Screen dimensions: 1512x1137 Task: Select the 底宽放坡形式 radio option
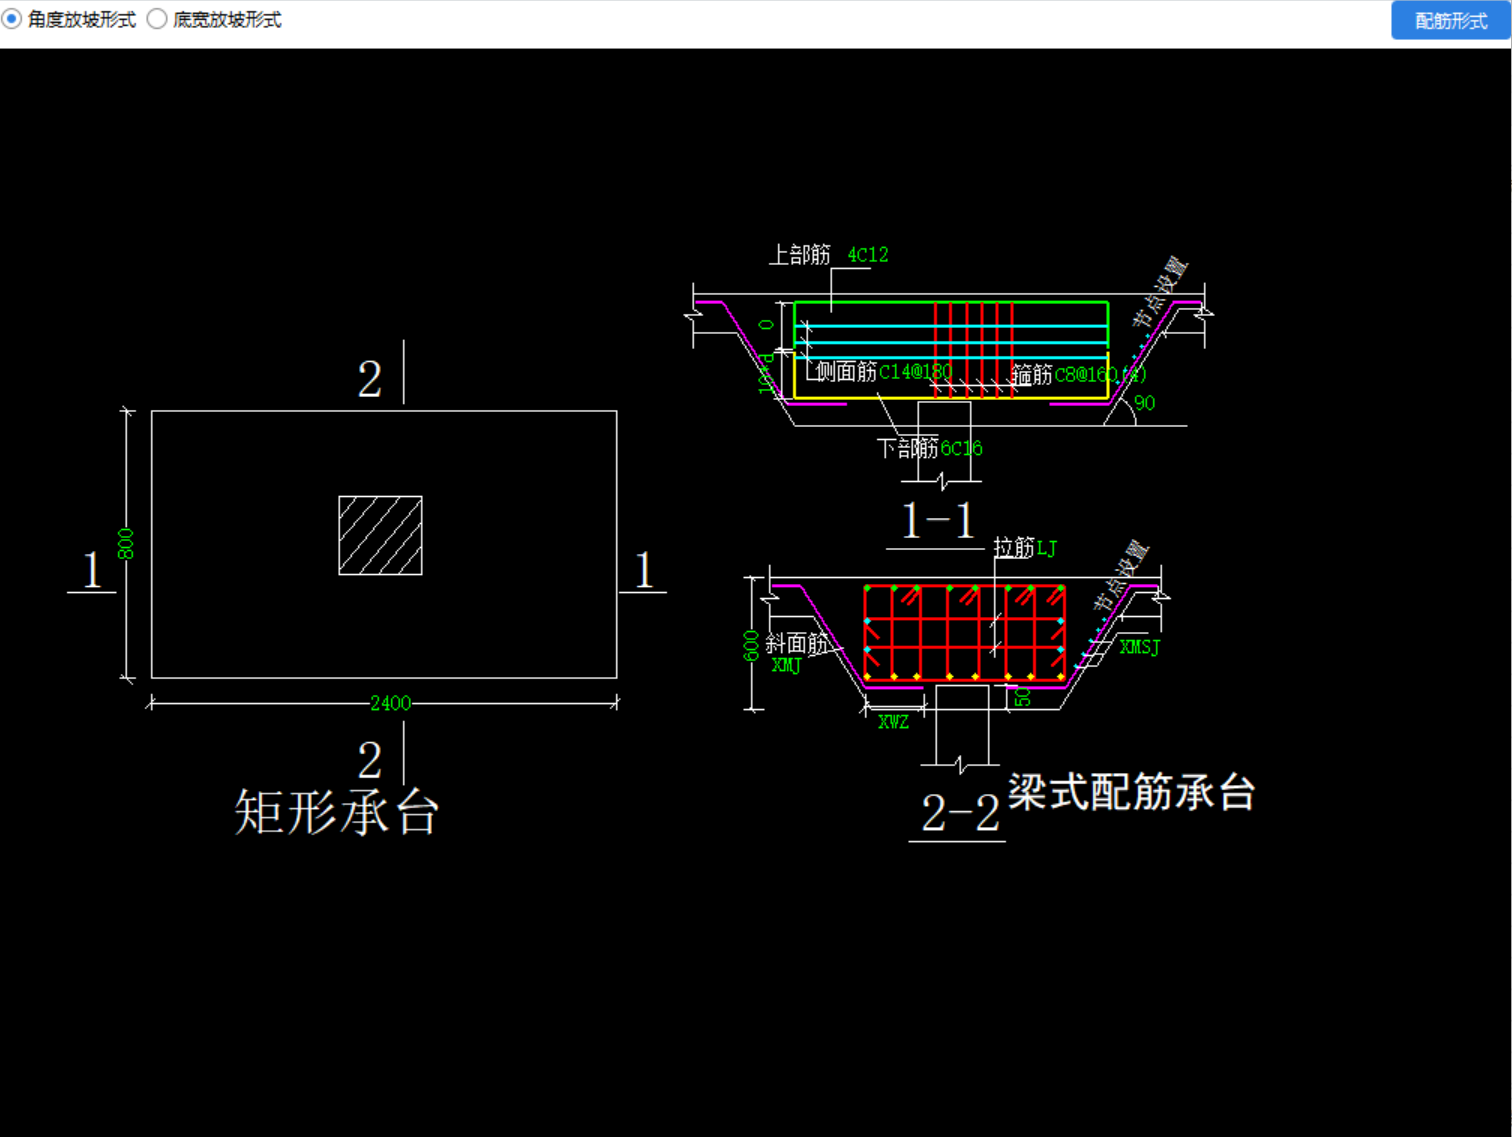214,19
